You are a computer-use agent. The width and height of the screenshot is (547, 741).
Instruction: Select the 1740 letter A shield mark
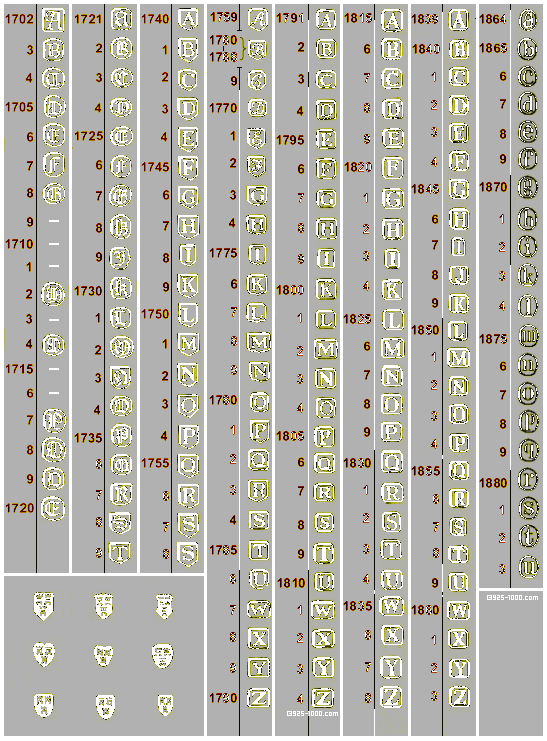coord(188,19)
